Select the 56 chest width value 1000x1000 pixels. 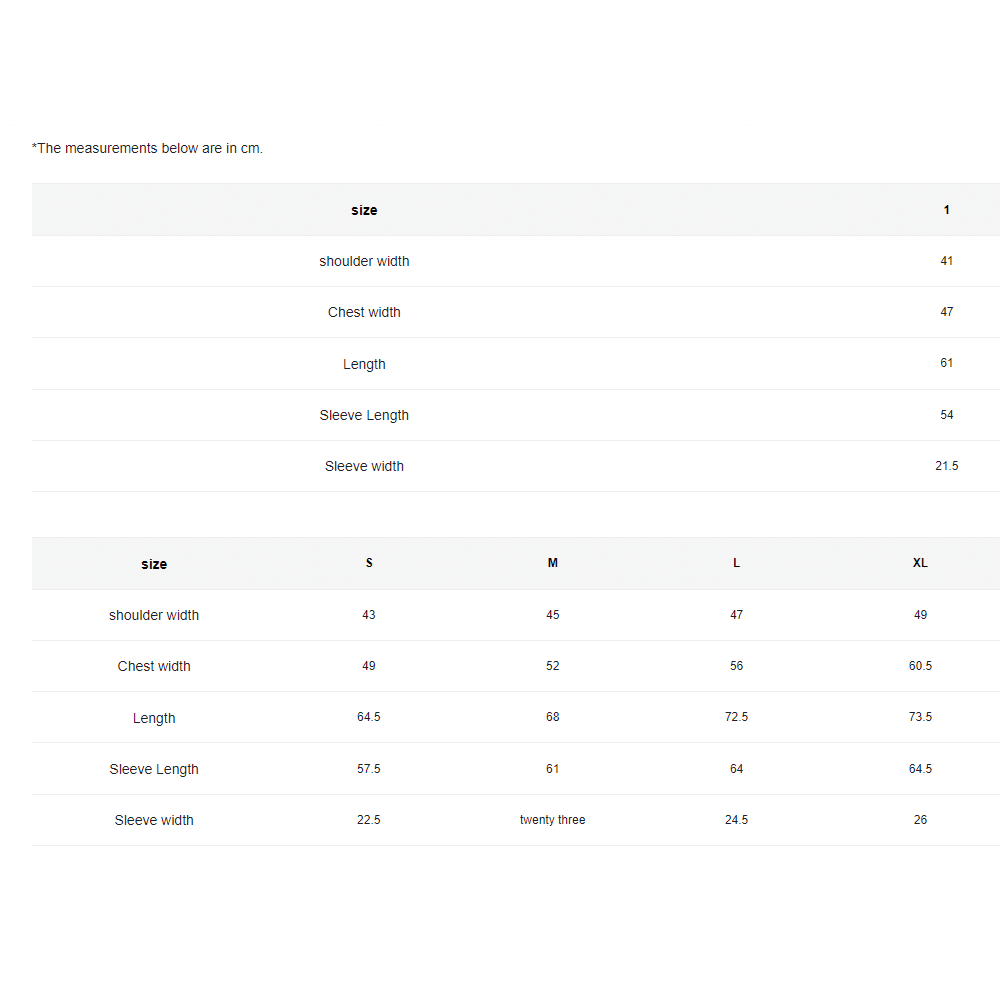[x=737, y=666]
